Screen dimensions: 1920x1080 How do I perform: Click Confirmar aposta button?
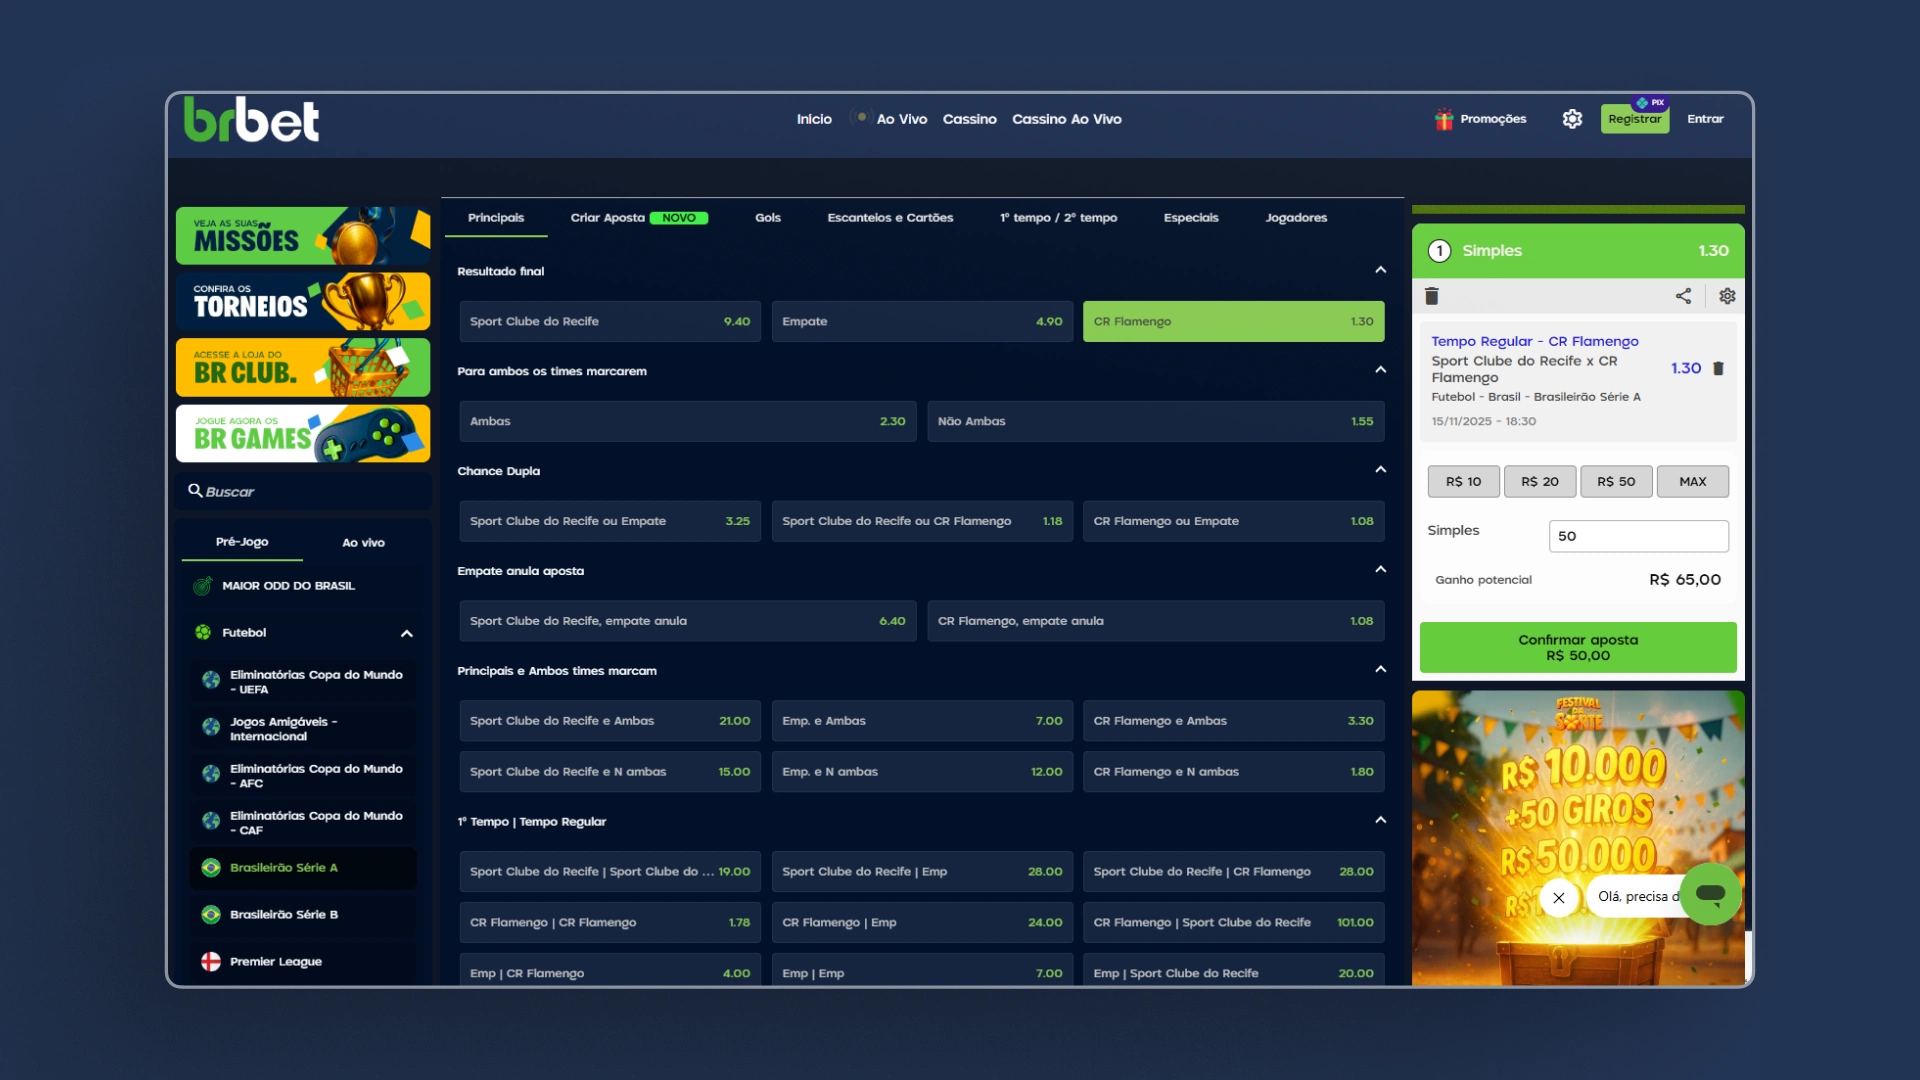click(1577, 647)
